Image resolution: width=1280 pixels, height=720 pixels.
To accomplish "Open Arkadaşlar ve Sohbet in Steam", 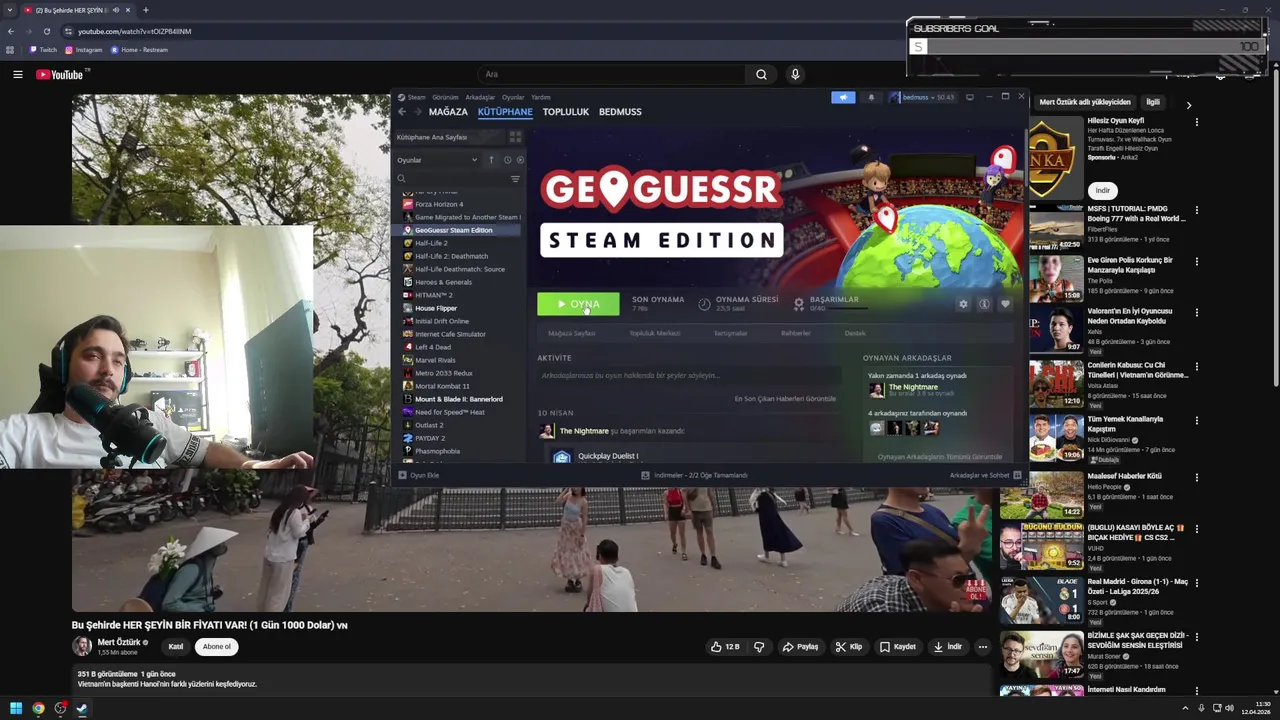I will pos(985,475).
